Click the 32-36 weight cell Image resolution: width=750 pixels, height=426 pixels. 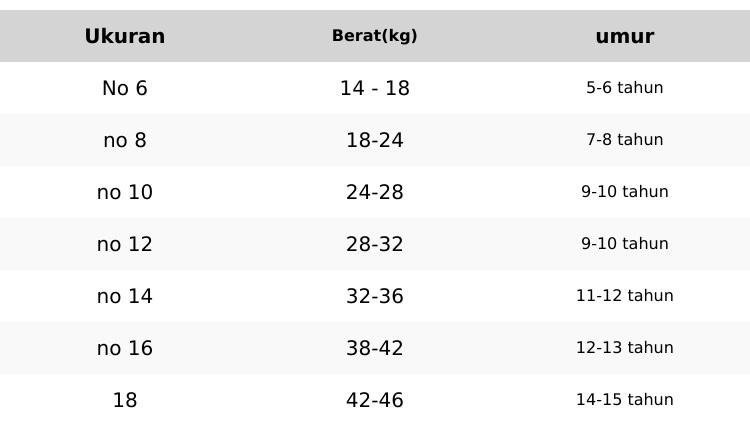pyautogui.click(x=375, y=296)
